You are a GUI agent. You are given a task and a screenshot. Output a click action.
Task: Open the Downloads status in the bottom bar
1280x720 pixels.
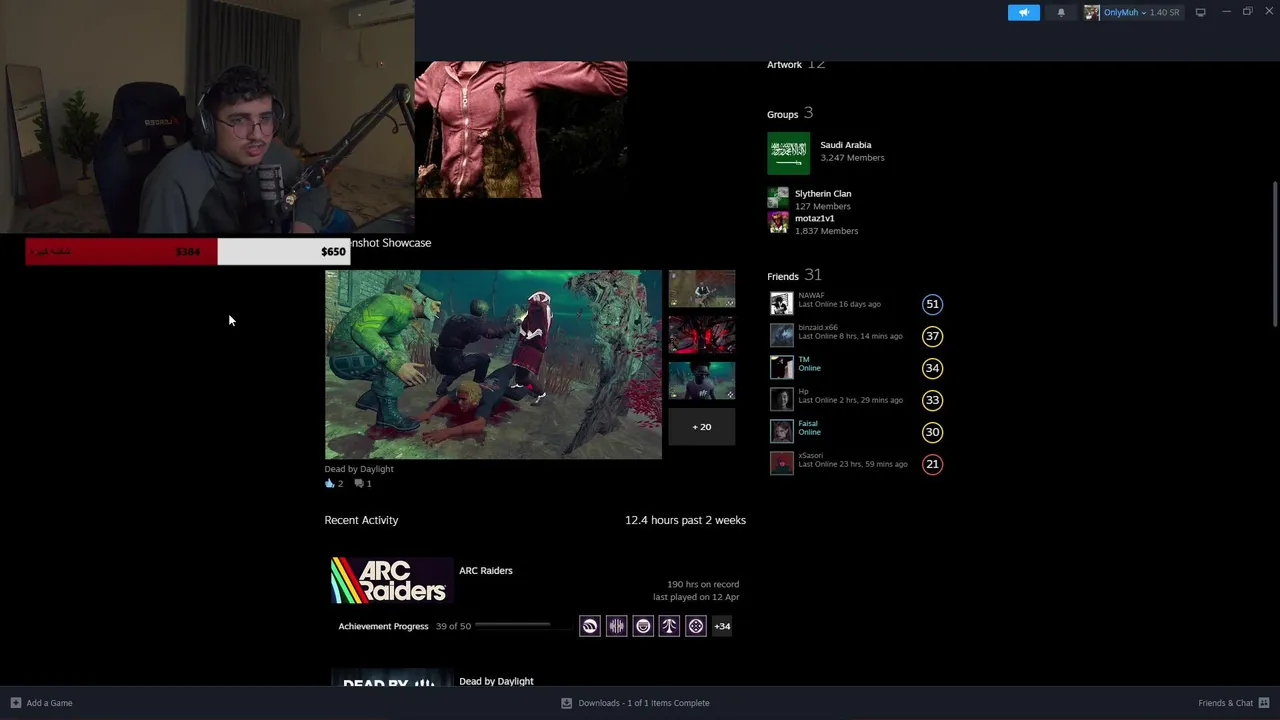644,703
